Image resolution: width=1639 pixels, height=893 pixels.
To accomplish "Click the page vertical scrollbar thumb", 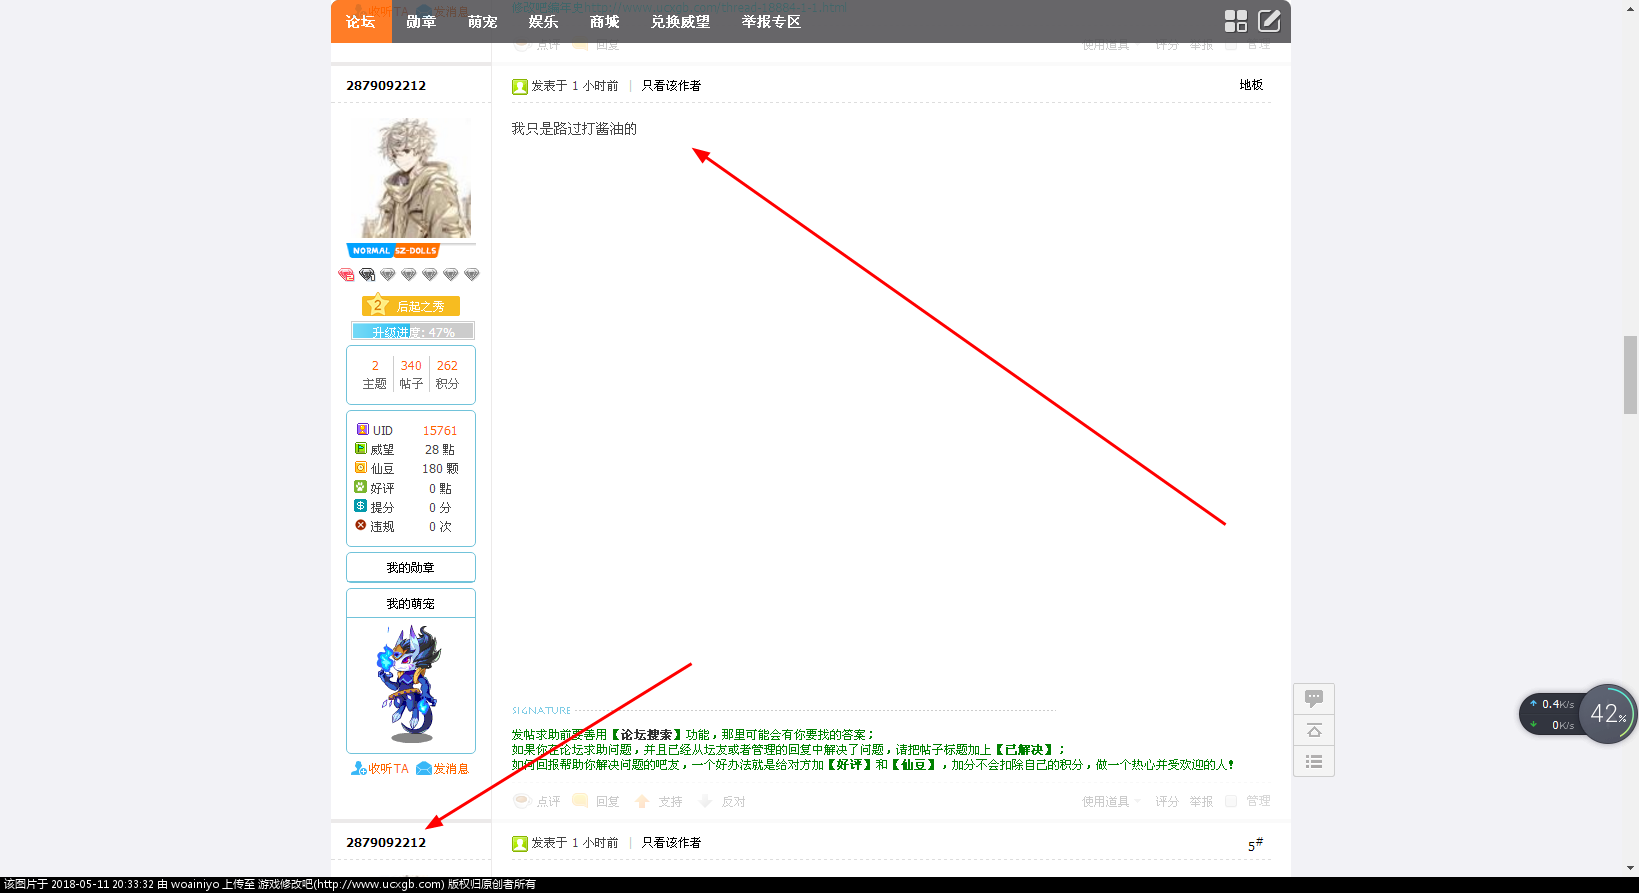I will pos(1630,375).
